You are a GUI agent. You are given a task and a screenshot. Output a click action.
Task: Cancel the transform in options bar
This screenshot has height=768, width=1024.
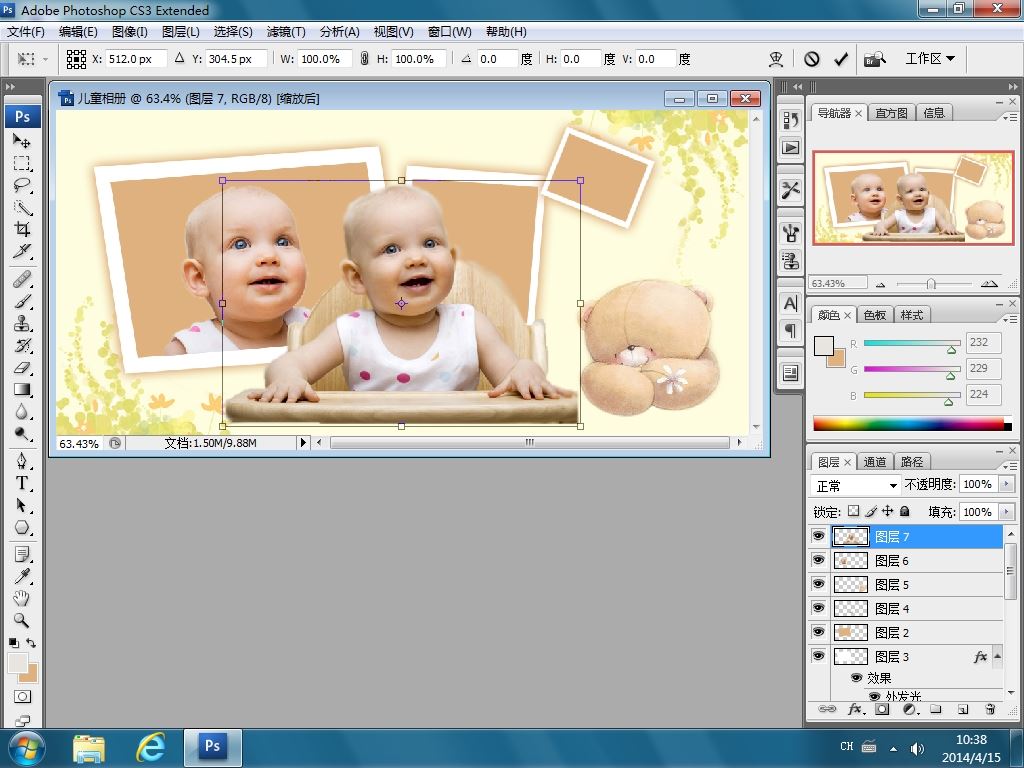point(812,59)
